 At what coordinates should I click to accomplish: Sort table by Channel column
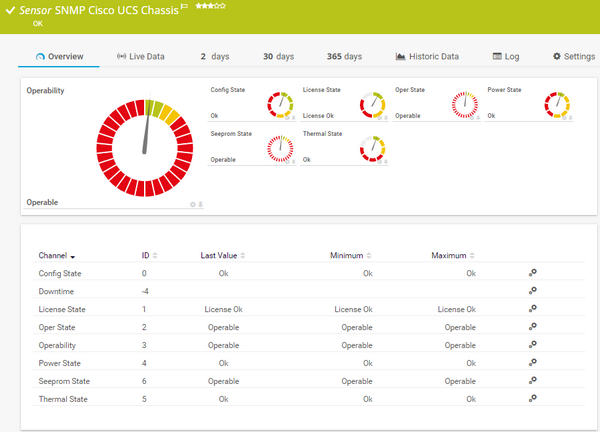(x=57, y=256)
